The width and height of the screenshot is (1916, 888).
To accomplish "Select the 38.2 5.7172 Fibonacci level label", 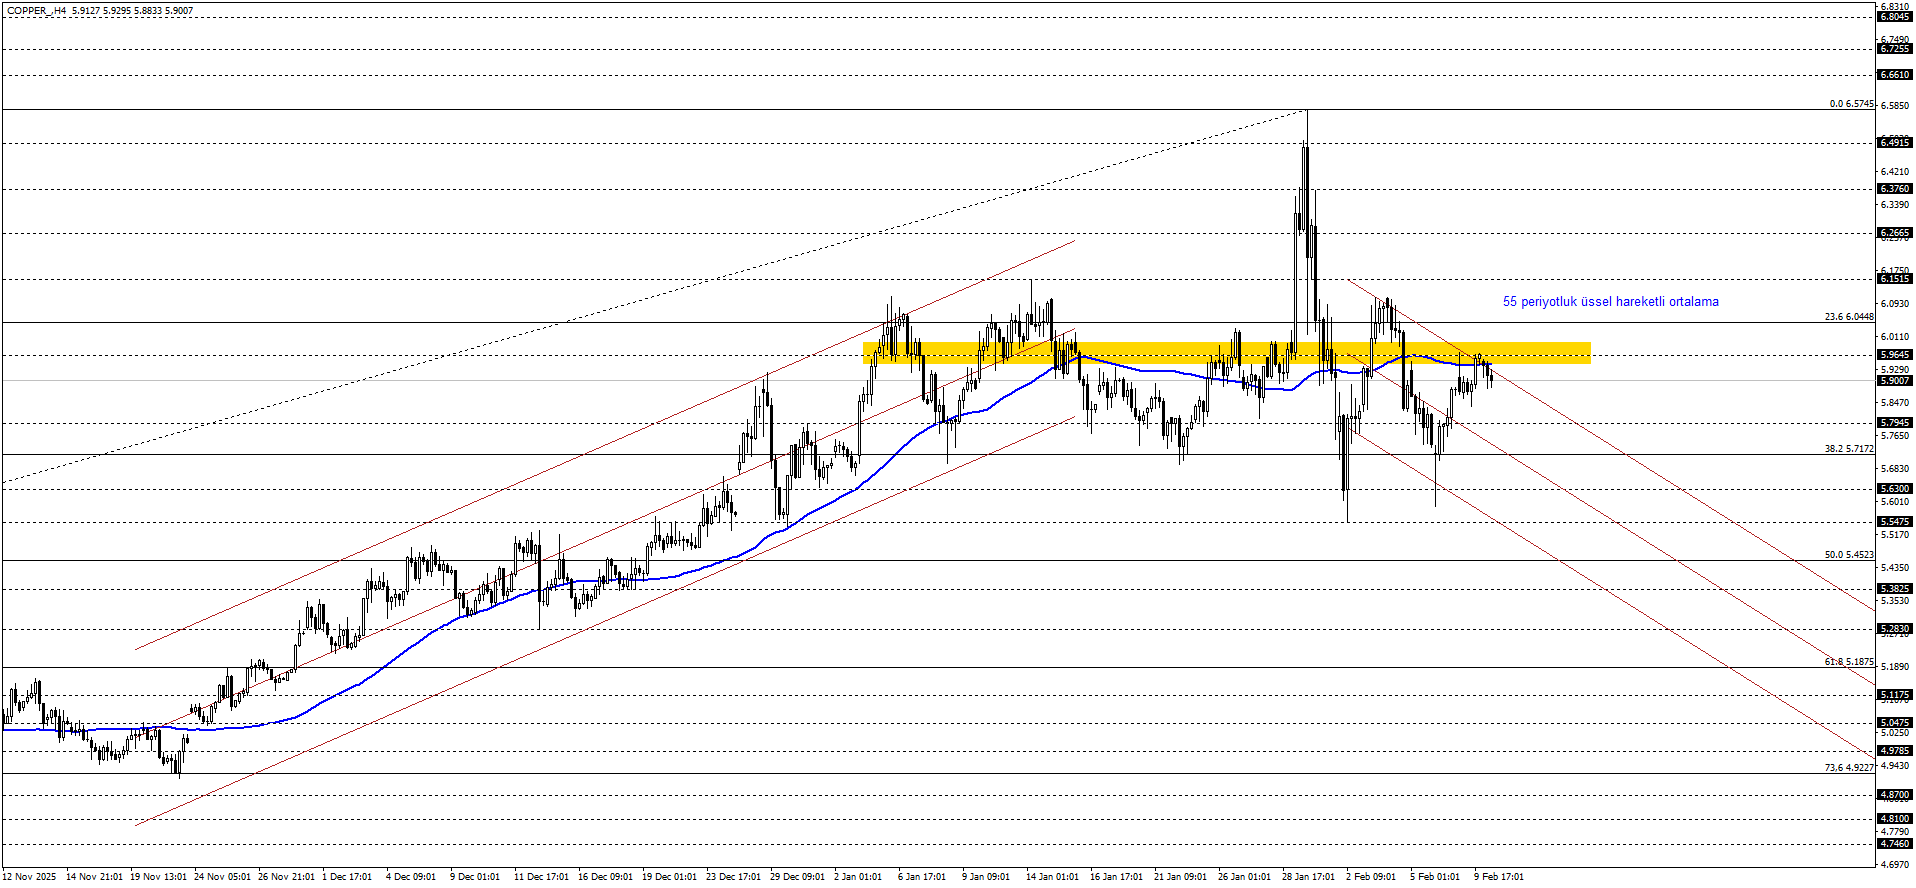I will pos(1849,449).
